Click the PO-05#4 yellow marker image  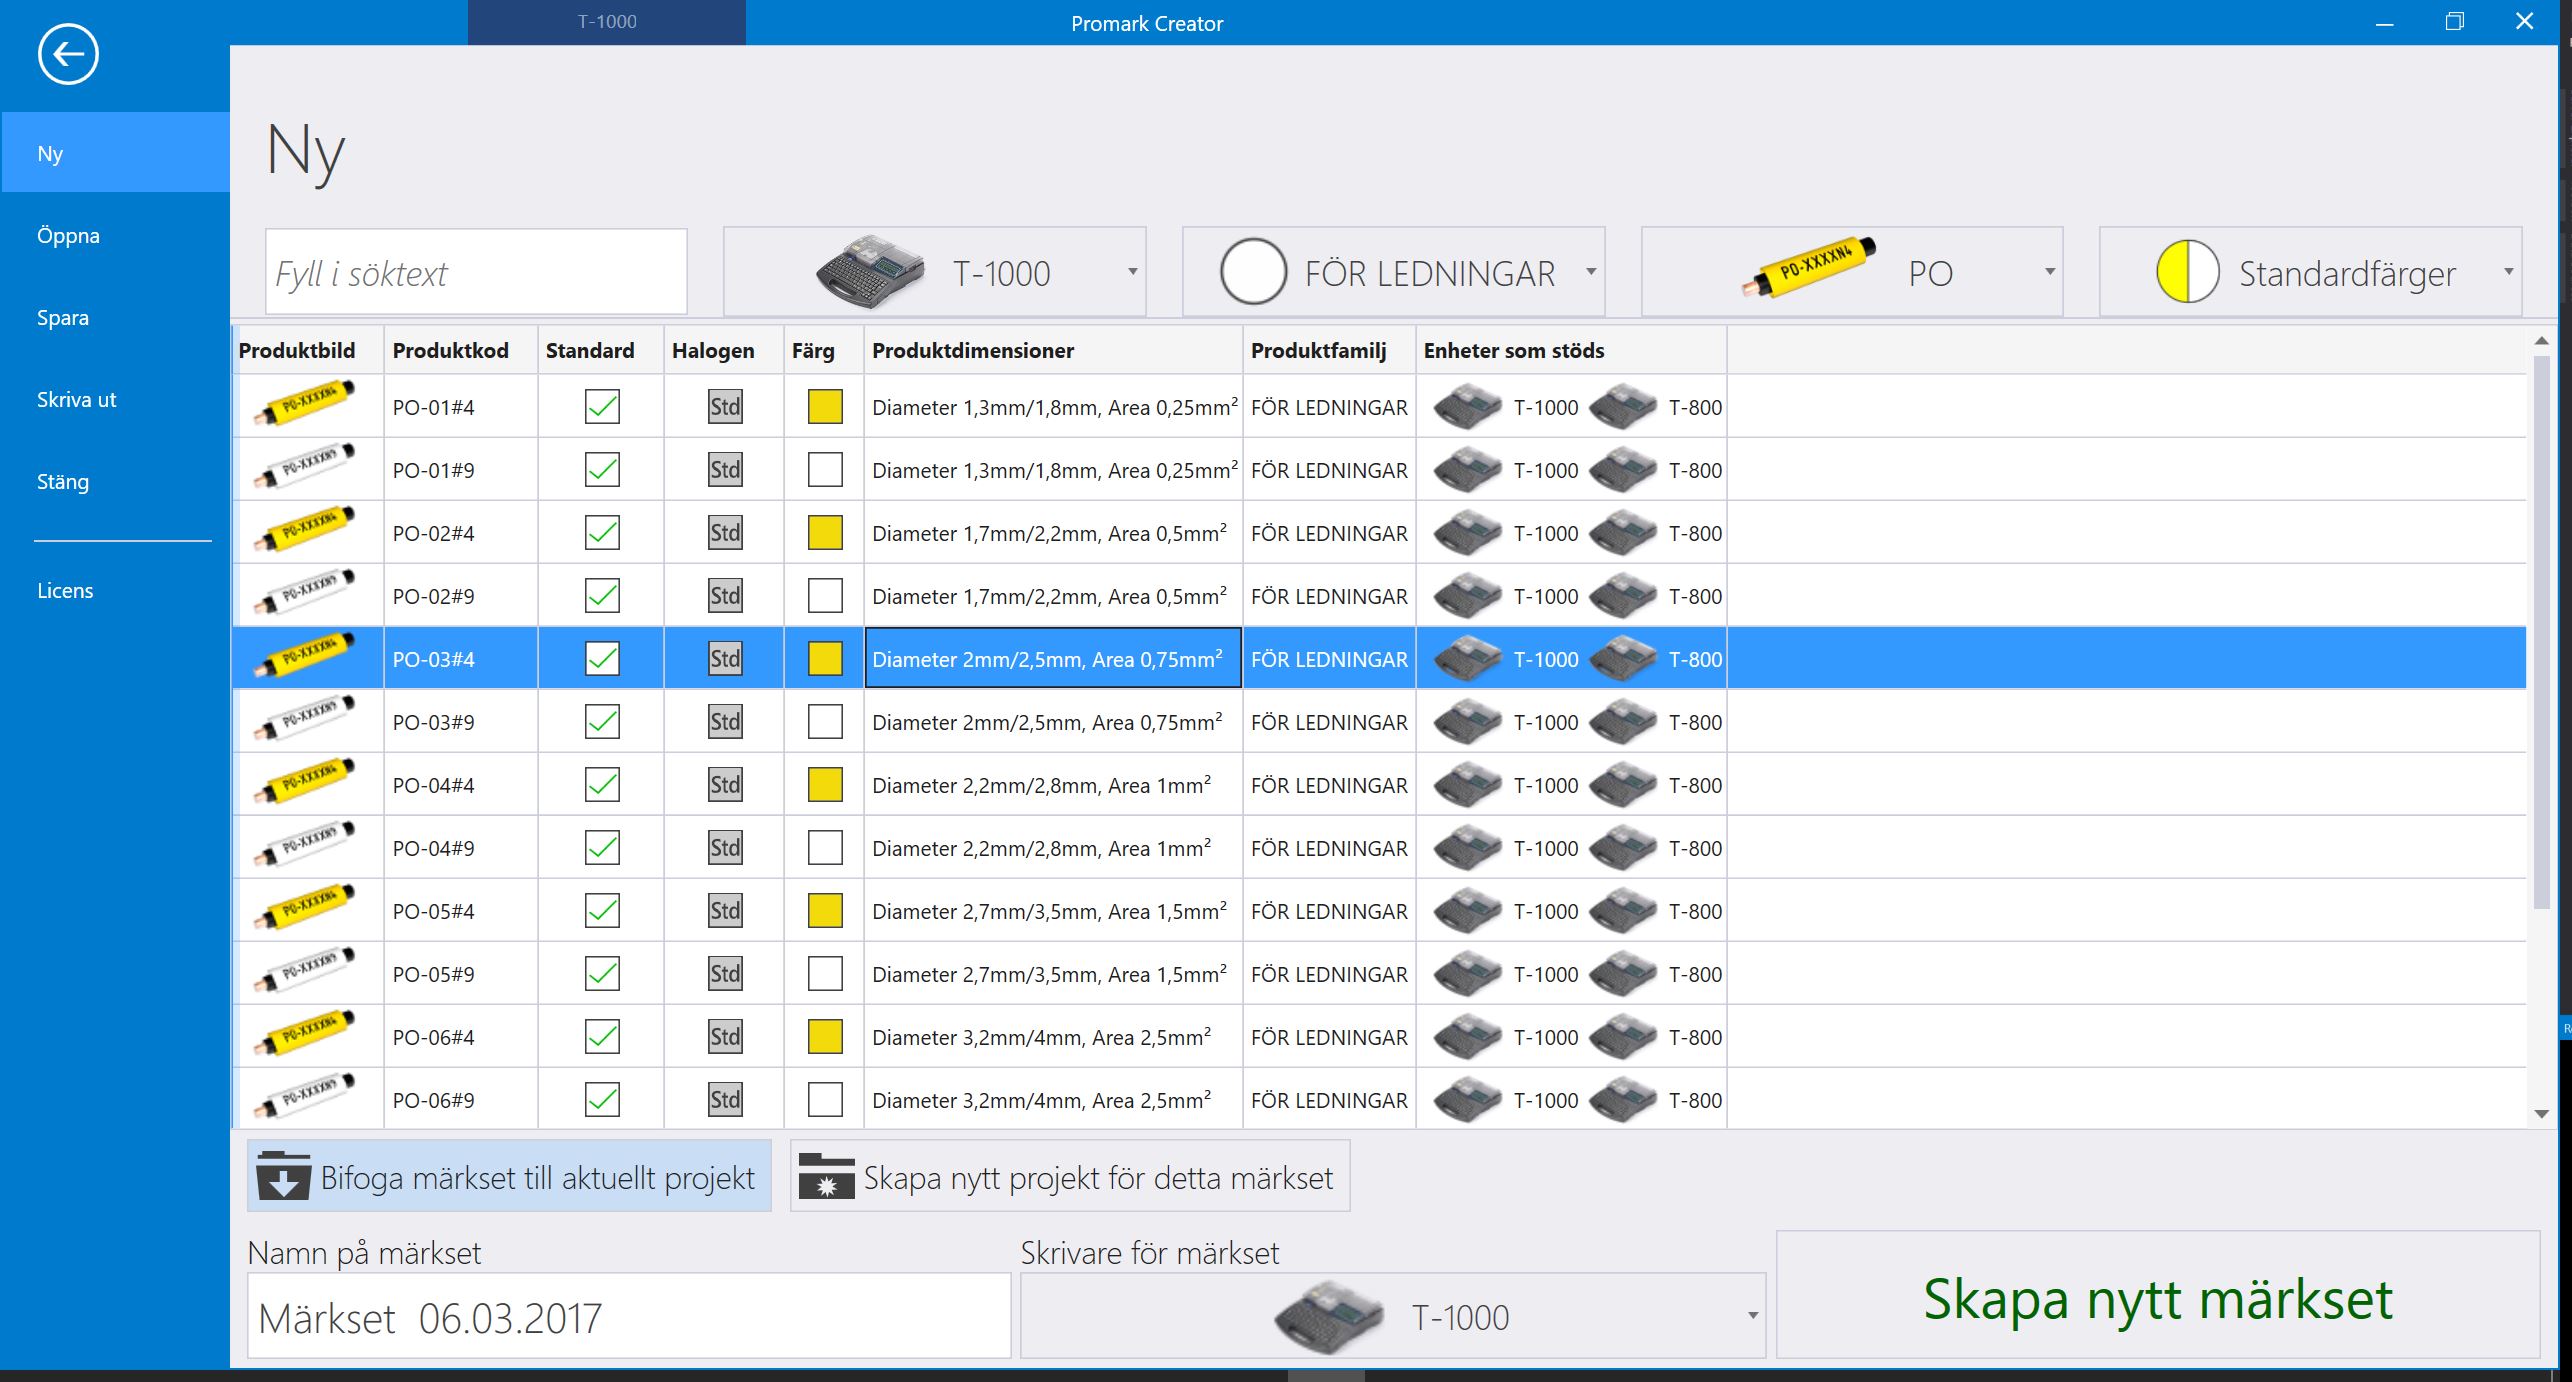click(305, 909)
